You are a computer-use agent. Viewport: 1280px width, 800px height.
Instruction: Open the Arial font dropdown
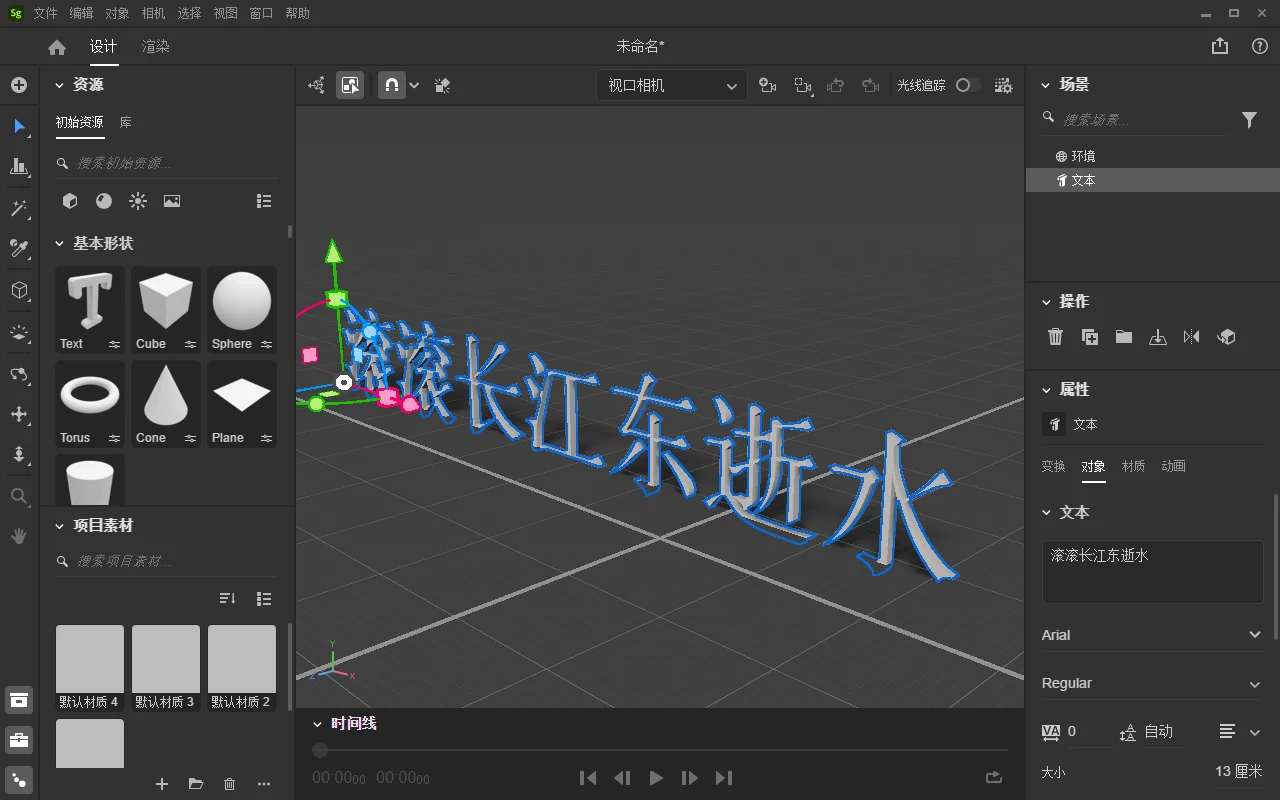pos(1152,635)
